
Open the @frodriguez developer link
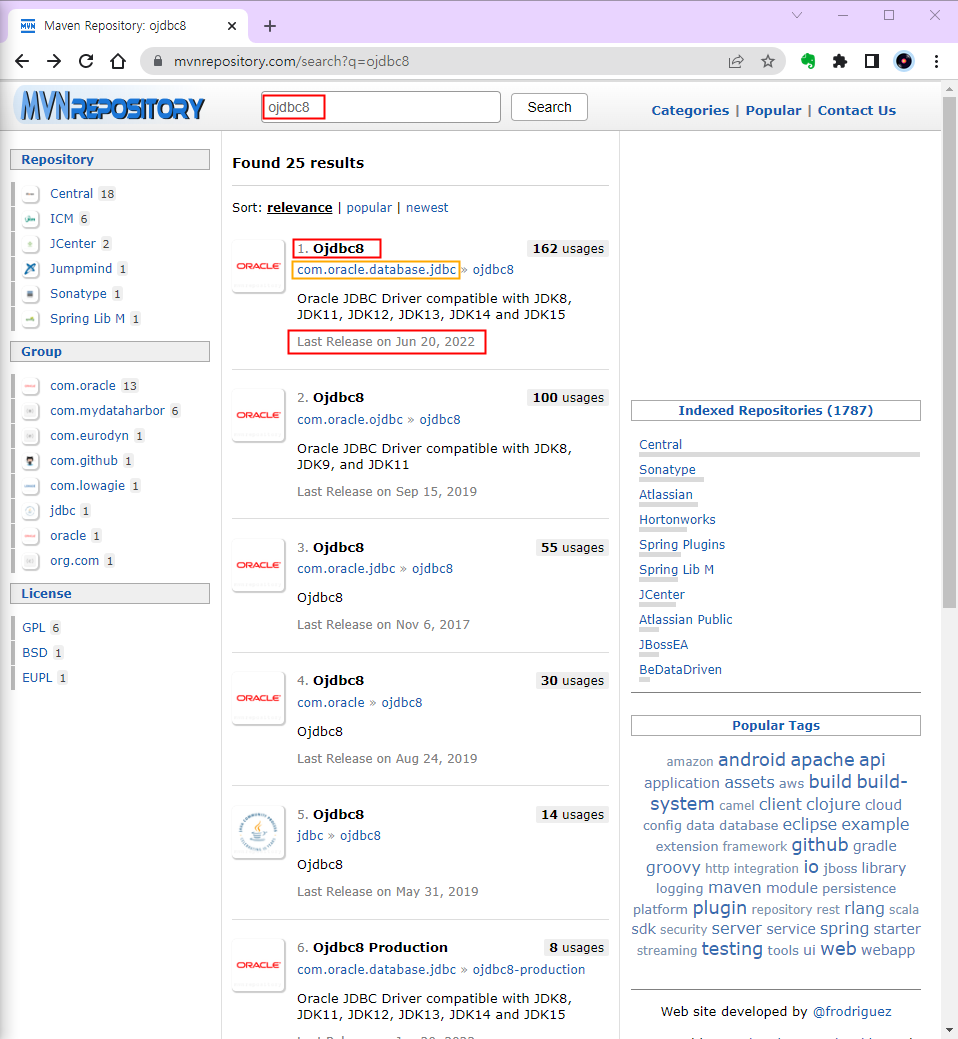pyautogui.click(x=852, y=1012)
